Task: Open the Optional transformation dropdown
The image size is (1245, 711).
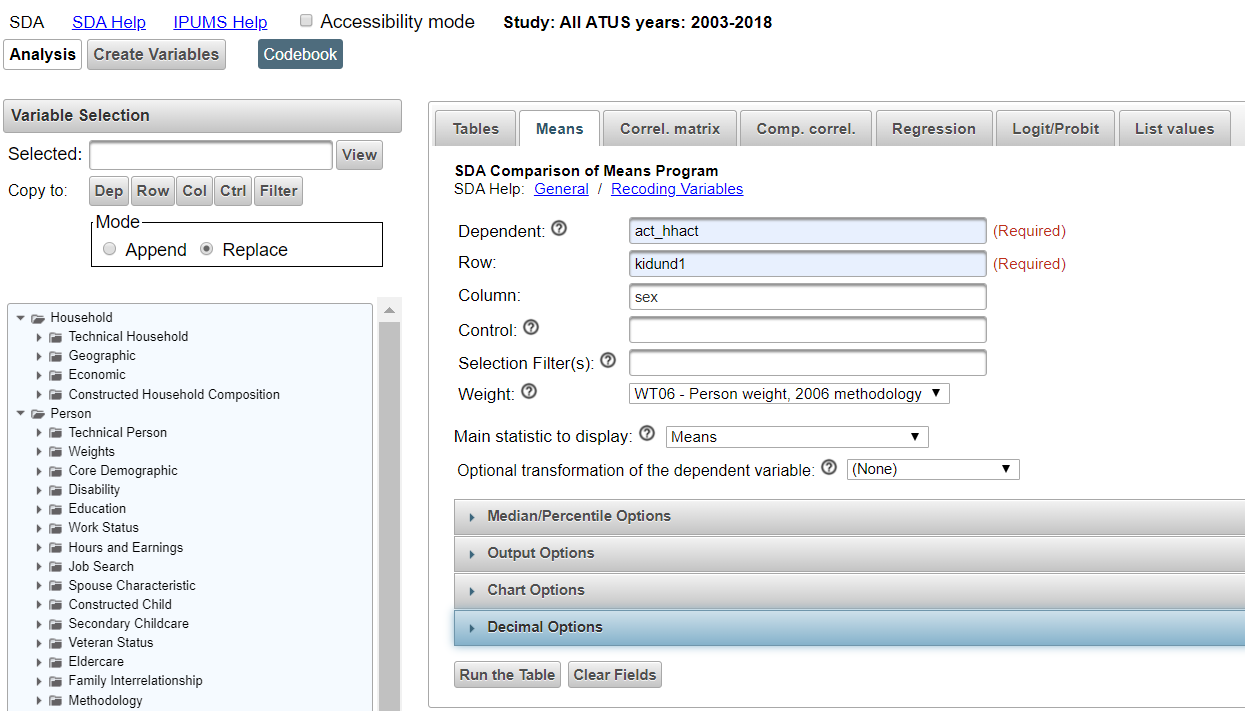Action: 933,469
